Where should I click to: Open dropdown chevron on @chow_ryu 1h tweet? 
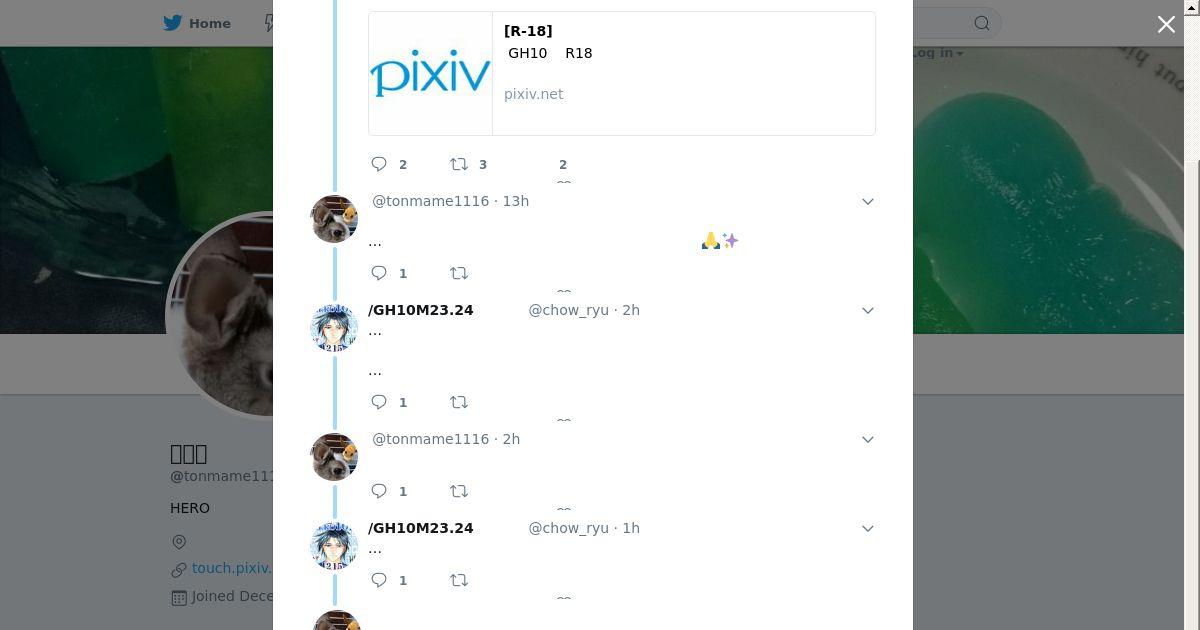pyautogui.click(x=868, y=528)
